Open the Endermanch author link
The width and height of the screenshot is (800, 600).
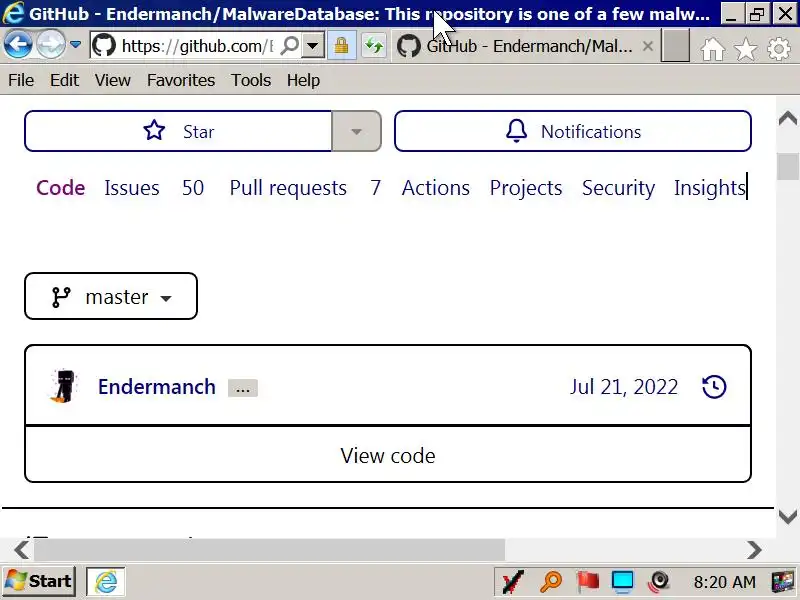[157, 387]
